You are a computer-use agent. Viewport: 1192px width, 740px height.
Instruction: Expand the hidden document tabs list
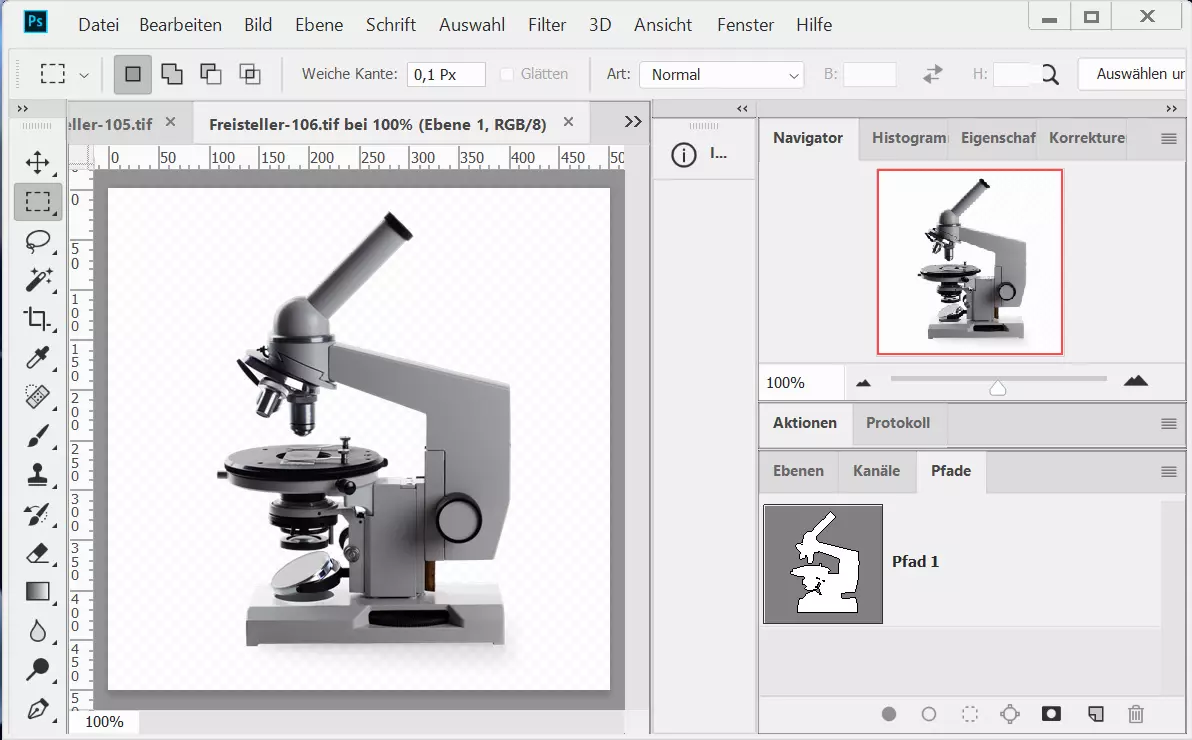coord(632,122)
